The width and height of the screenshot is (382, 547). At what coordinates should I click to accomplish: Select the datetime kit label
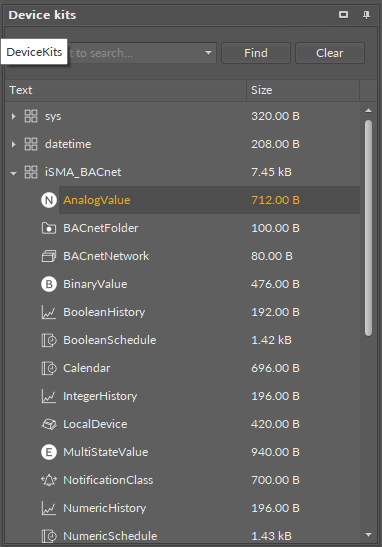(x=68, y=144)
